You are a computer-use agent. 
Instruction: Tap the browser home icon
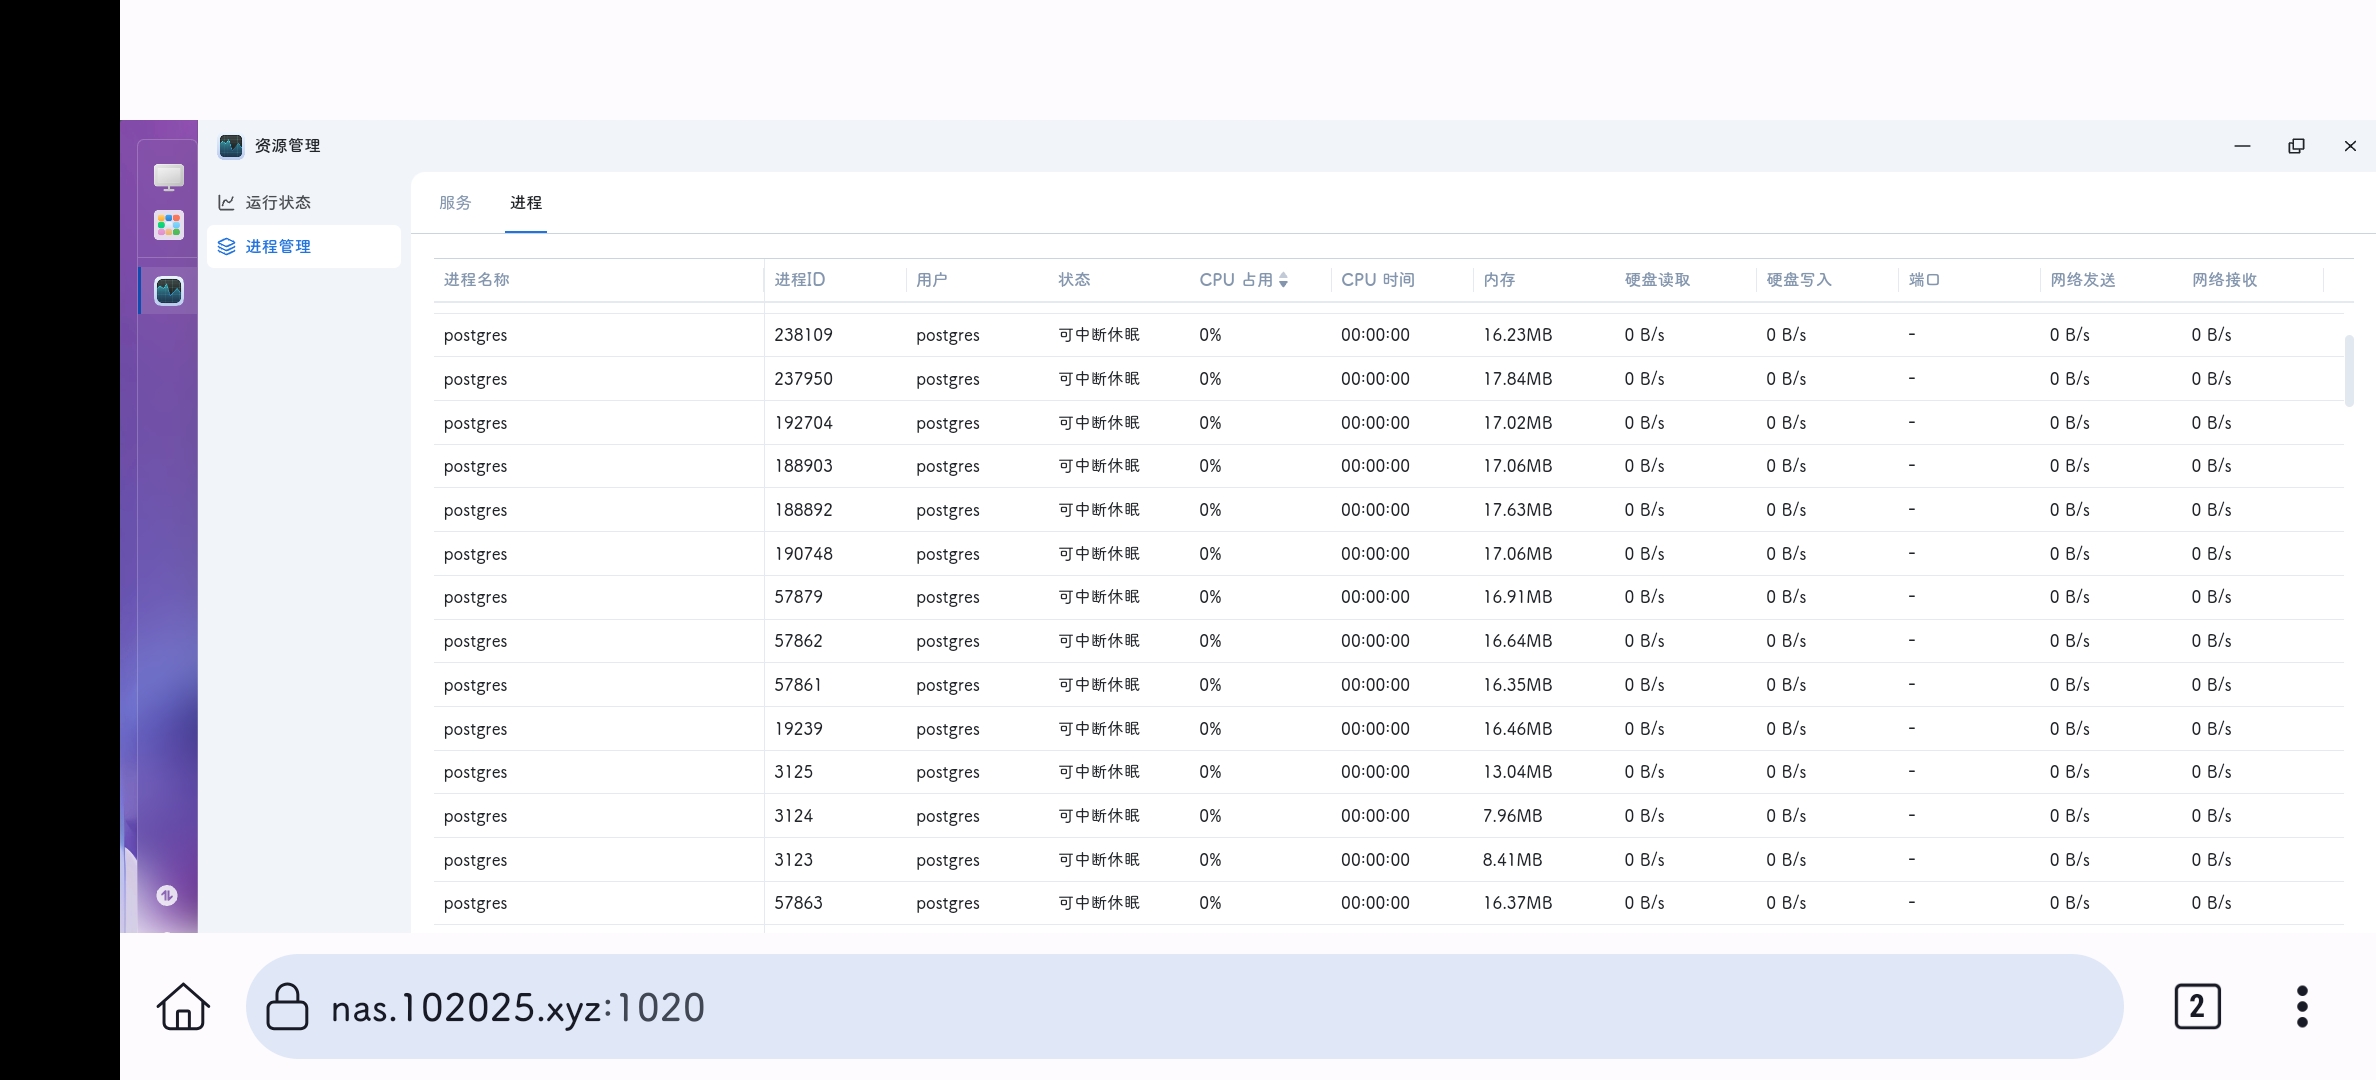coord(183,1006)
